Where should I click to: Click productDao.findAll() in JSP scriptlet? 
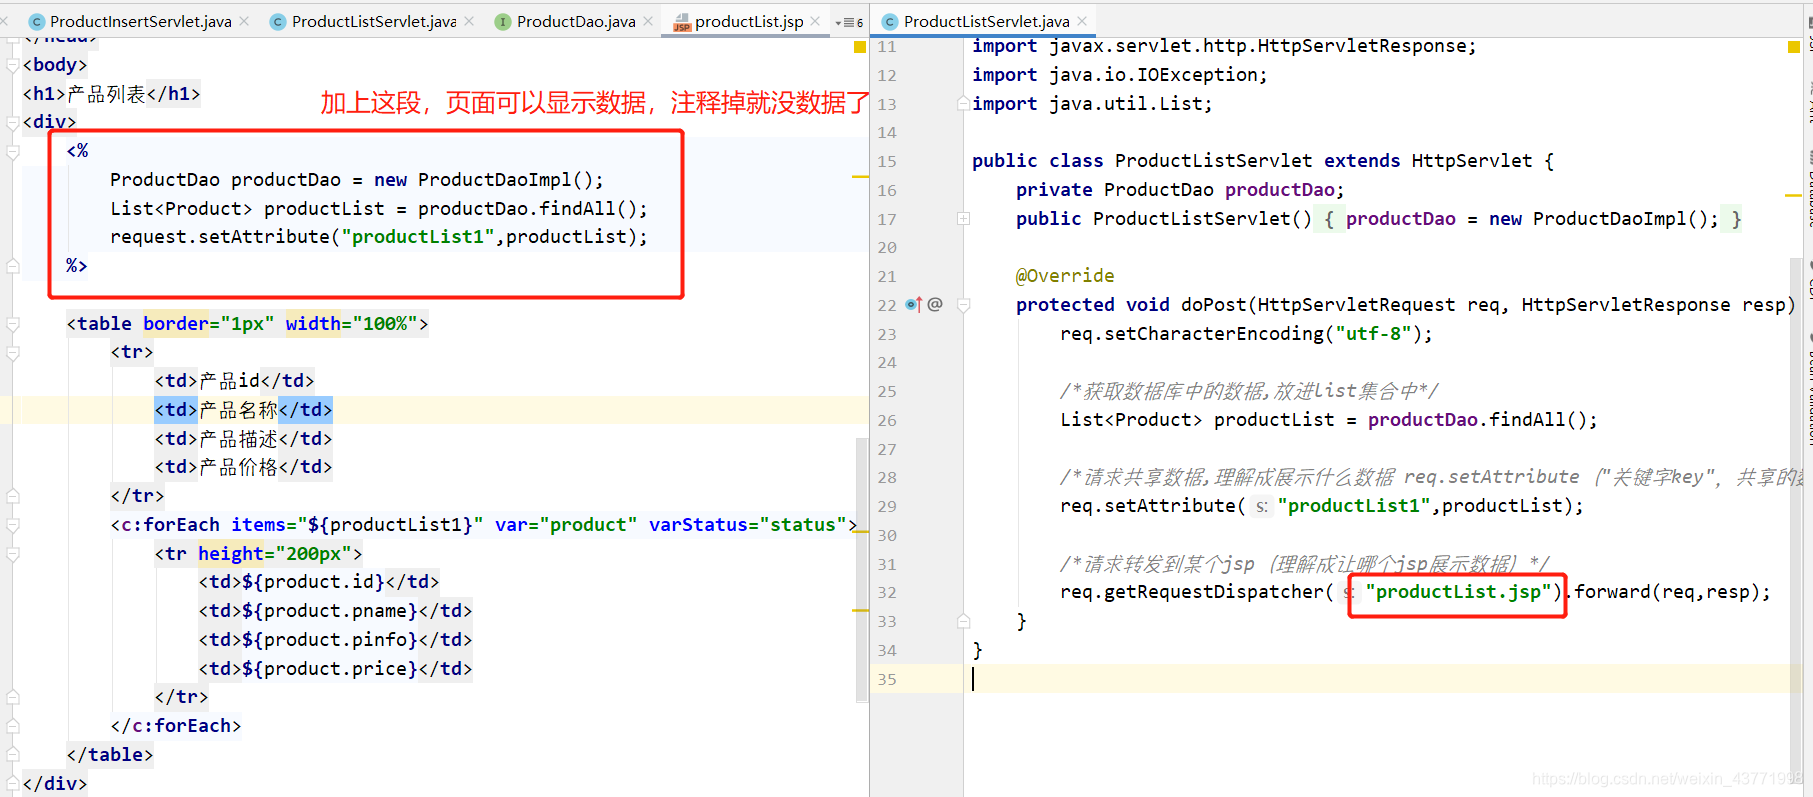click(526, 208)
